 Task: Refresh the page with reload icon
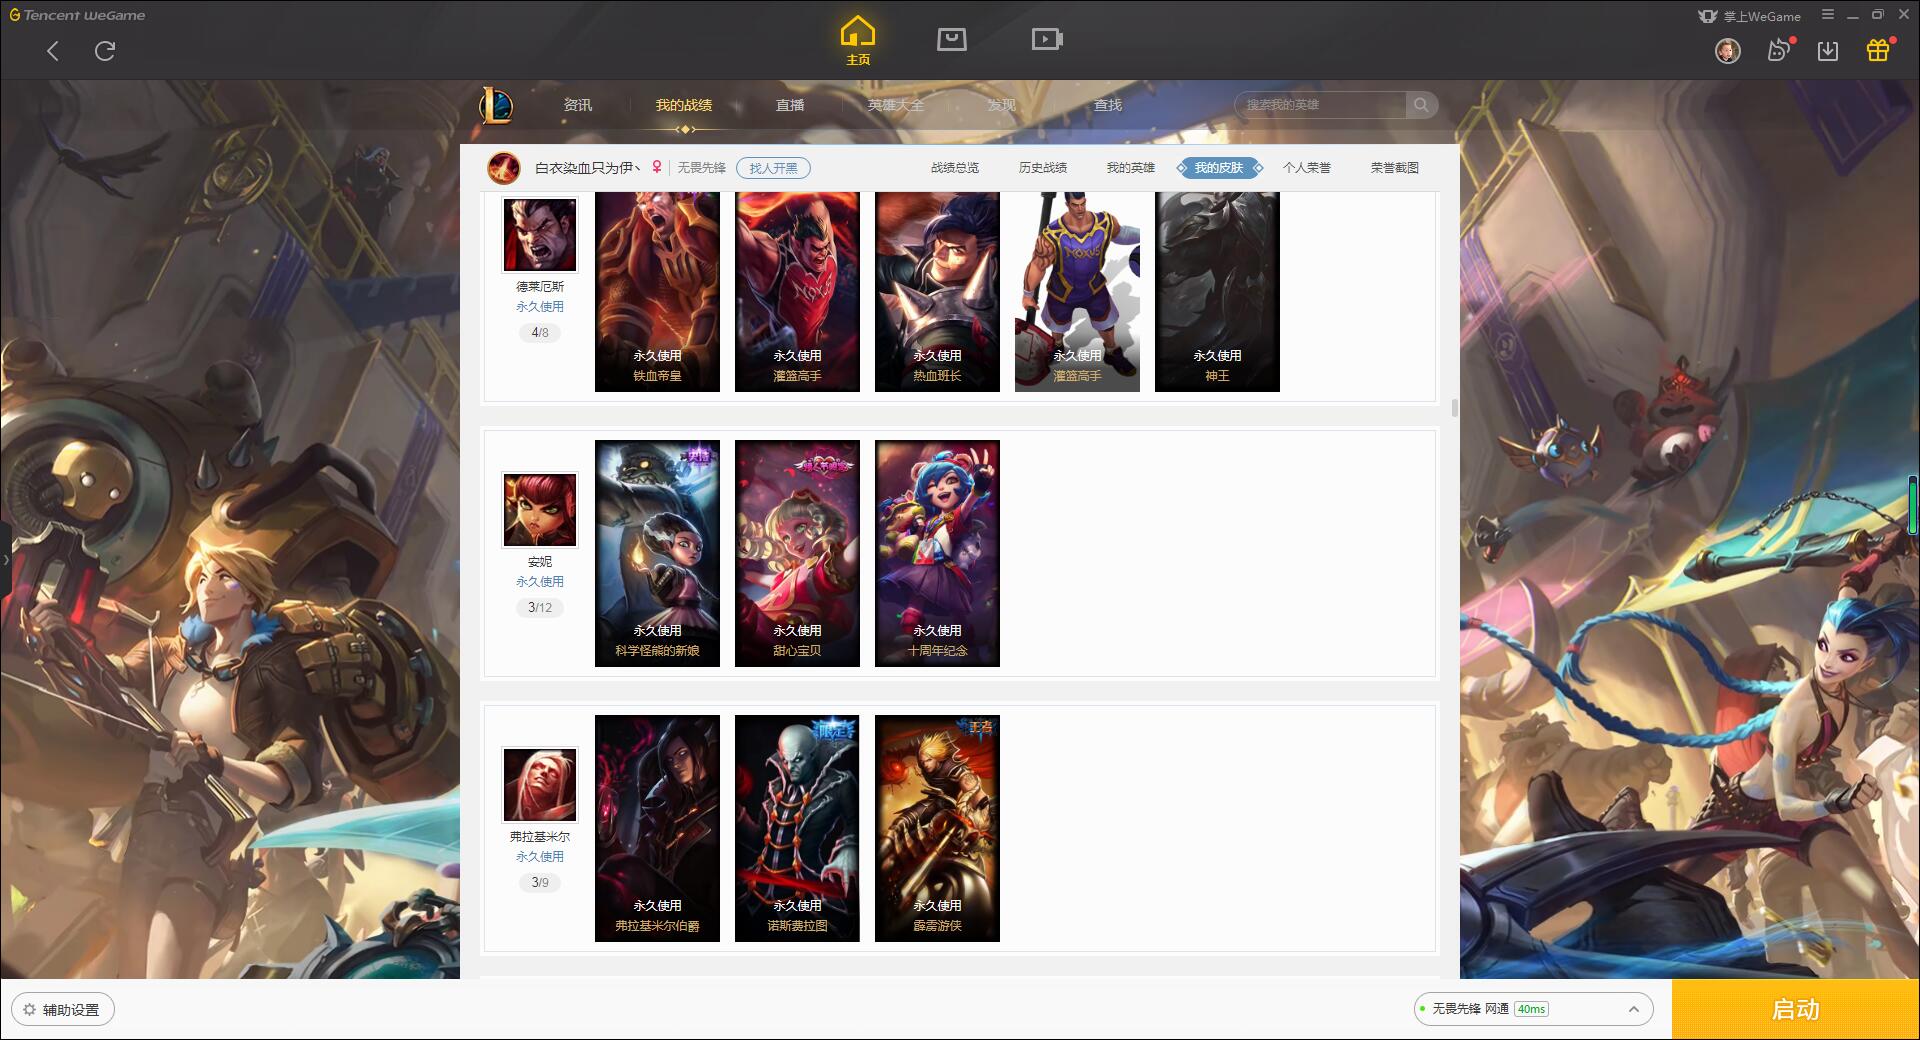pyautogui.click(x=105, y=51)
